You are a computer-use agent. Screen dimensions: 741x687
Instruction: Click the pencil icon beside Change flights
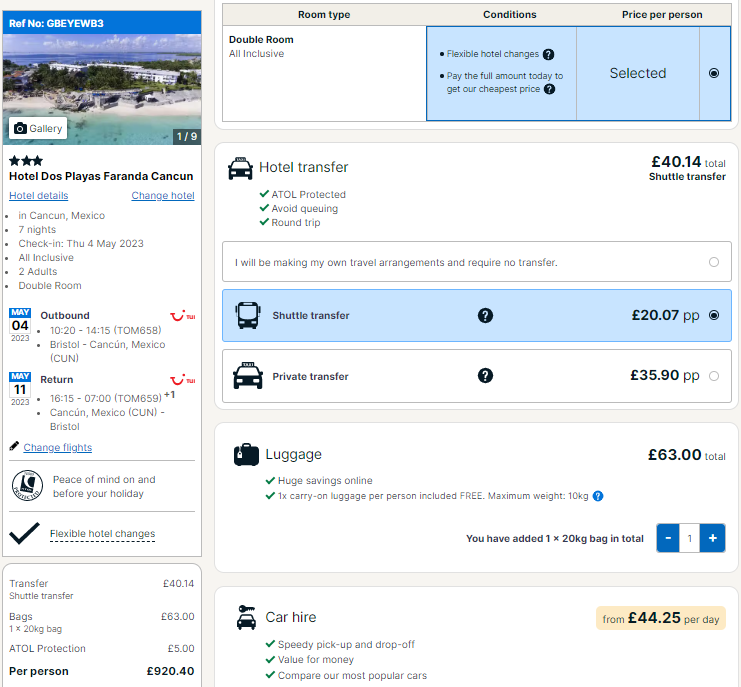[x=14, y=446]
